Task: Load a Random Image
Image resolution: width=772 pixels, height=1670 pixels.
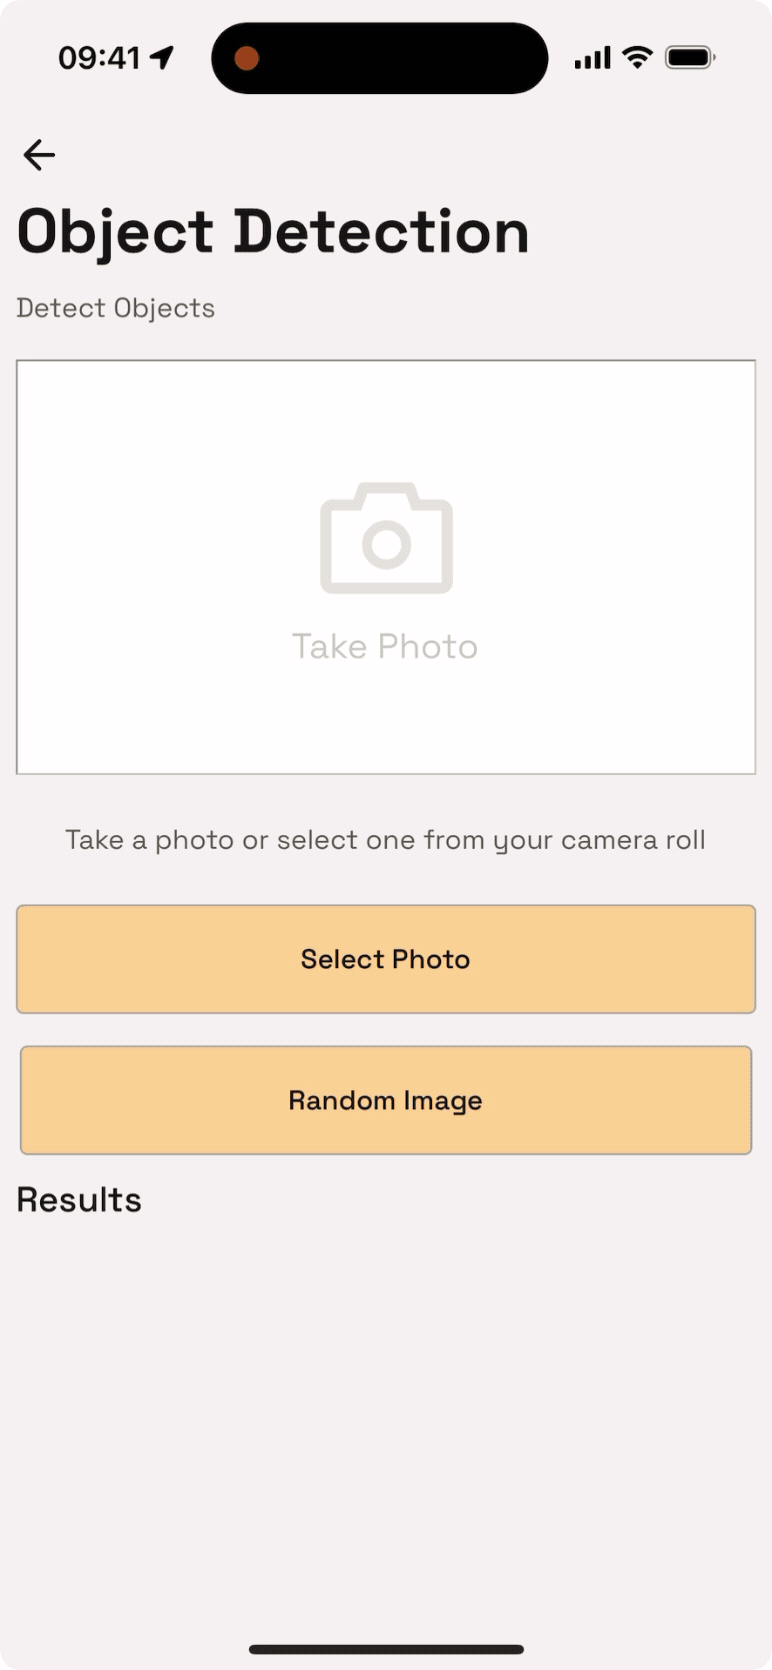Action: 386,1100
